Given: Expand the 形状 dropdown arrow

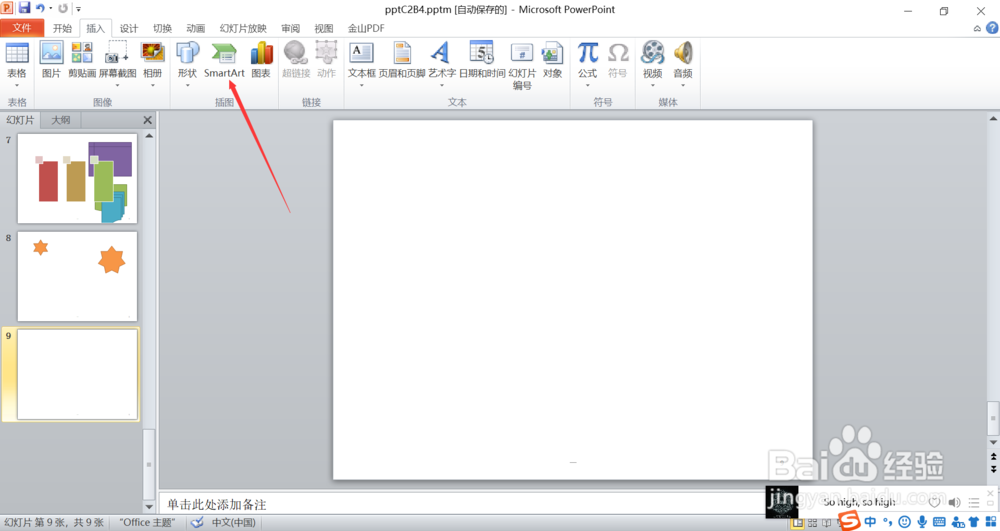Looking at the screenshot, I should tap(188, 85).
